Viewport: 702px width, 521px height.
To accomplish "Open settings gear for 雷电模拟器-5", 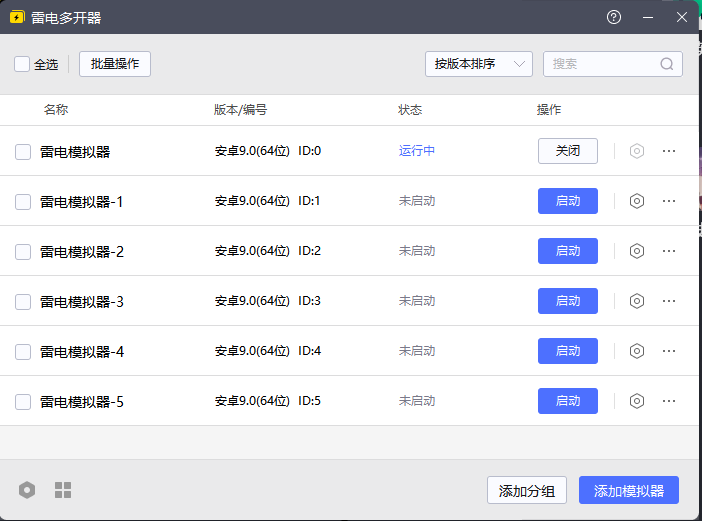I will click(636, 401).
